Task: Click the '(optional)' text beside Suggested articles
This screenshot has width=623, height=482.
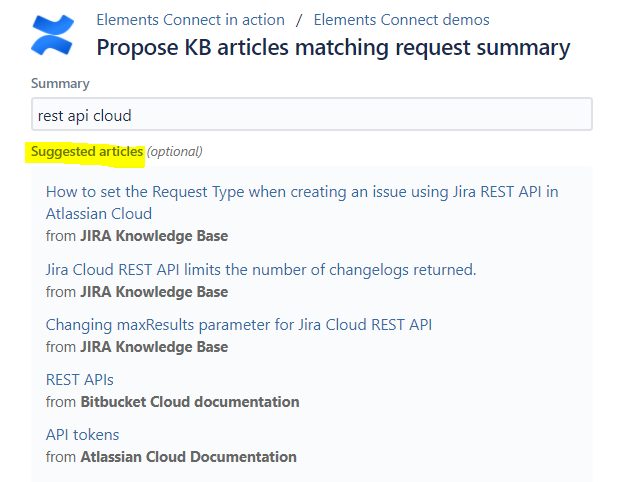Action: tap(175, 152)
